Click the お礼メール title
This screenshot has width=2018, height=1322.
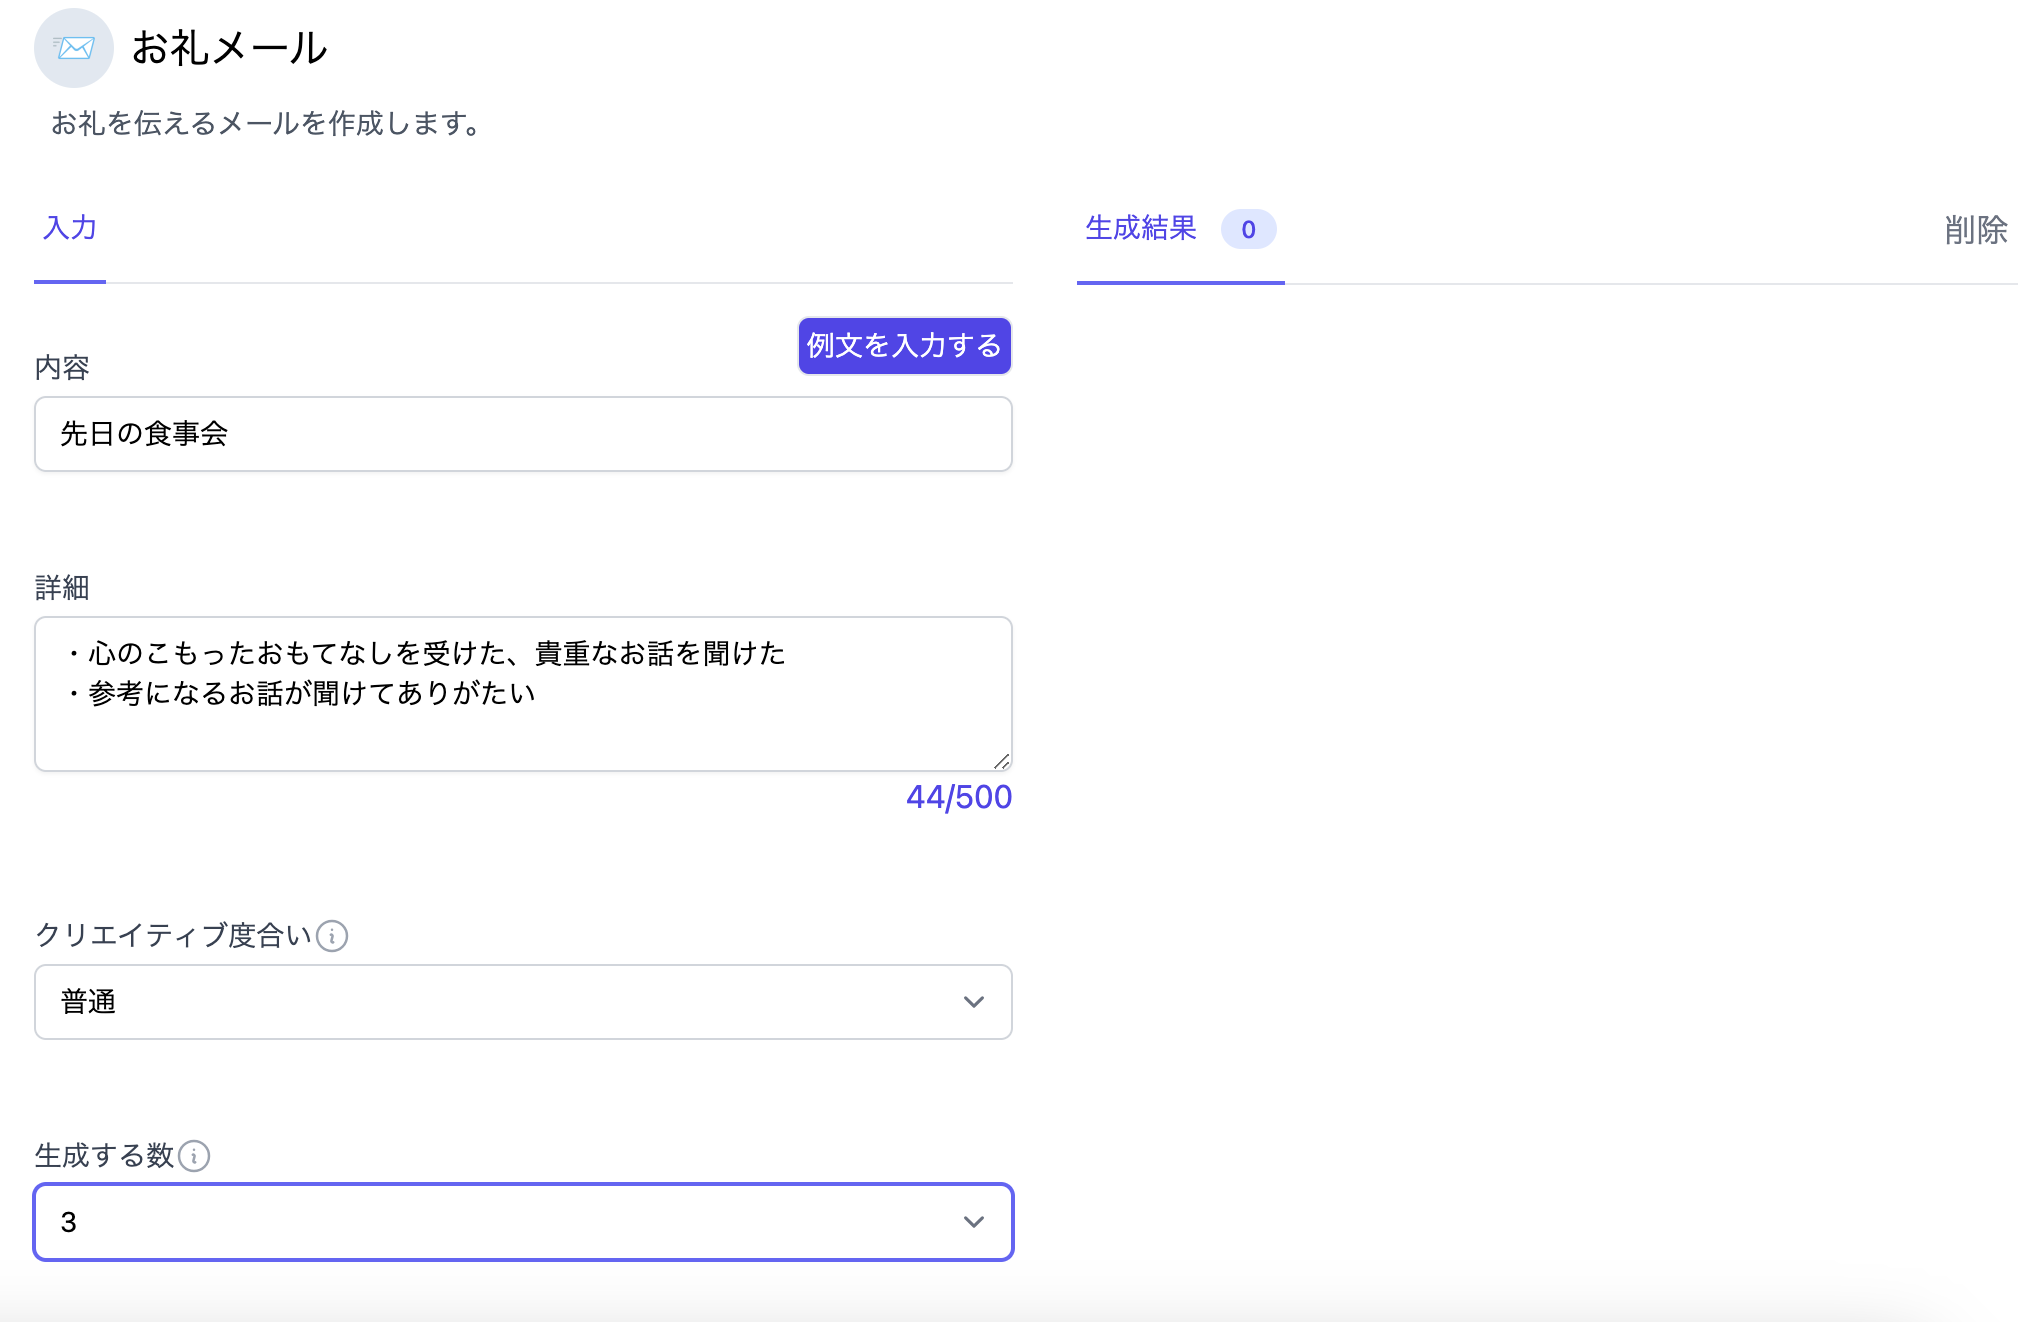tap(229, 48)
